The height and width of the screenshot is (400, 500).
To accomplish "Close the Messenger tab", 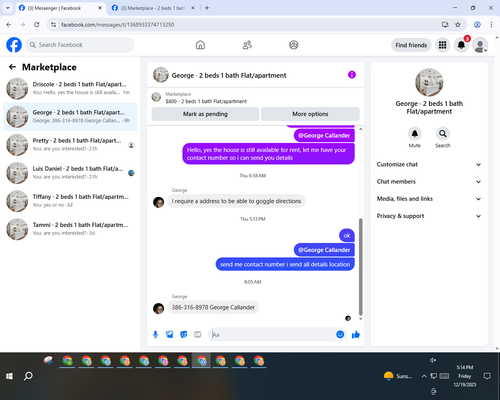I will [x=100, y=8].
